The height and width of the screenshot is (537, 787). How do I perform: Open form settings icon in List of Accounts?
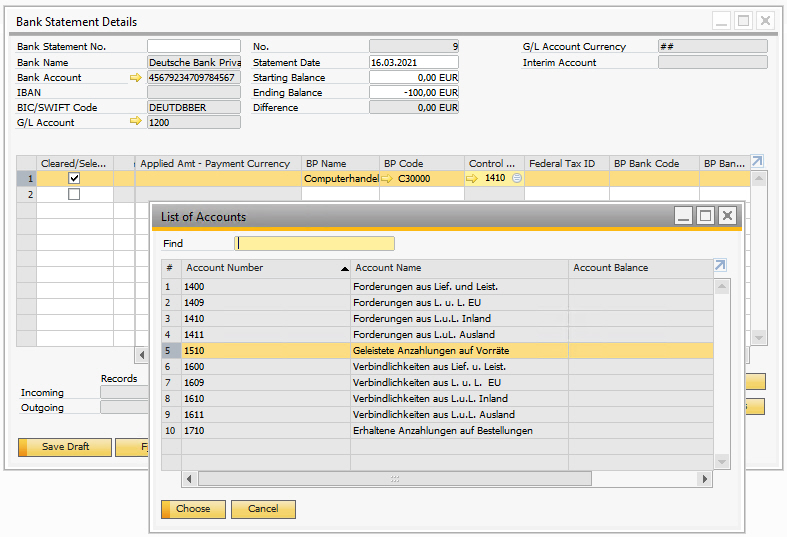tap(720, 265)
